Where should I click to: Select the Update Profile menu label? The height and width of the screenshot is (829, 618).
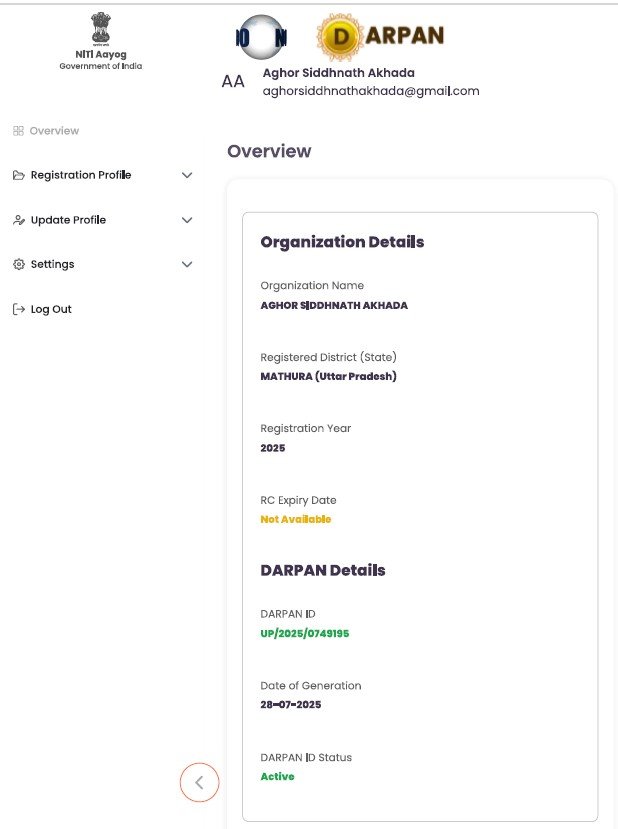point(68,220)
